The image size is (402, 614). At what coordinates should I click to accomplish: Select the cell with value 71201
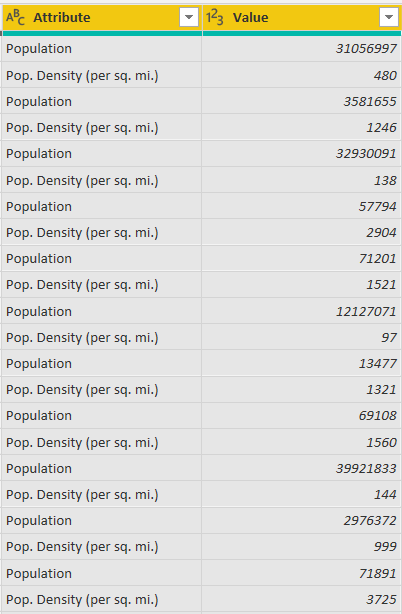[302, 259]
